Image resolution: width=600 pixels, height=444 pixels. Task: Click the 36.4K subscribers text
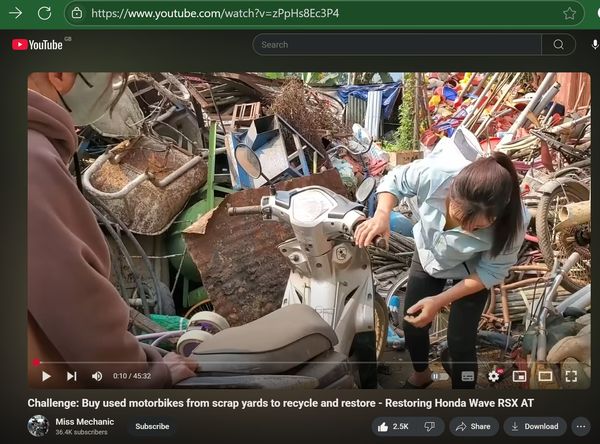pos(82,432)
